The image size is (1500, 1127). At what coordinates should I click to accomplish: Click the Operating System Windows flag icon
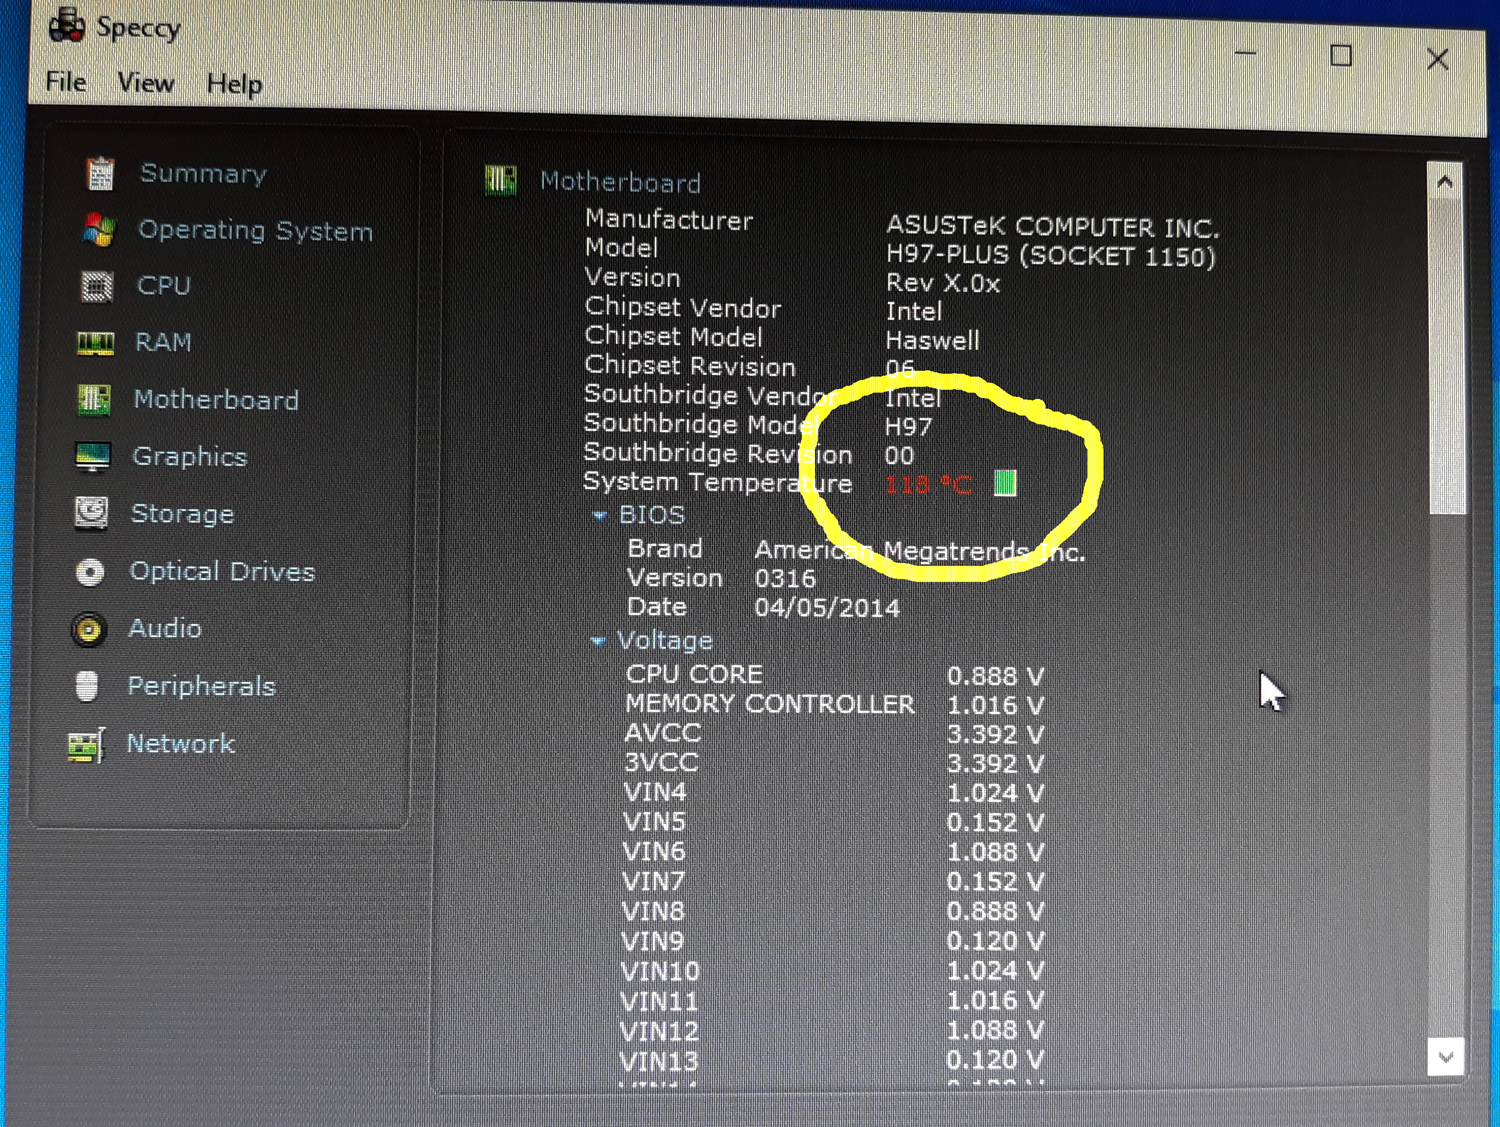[99, 229]
